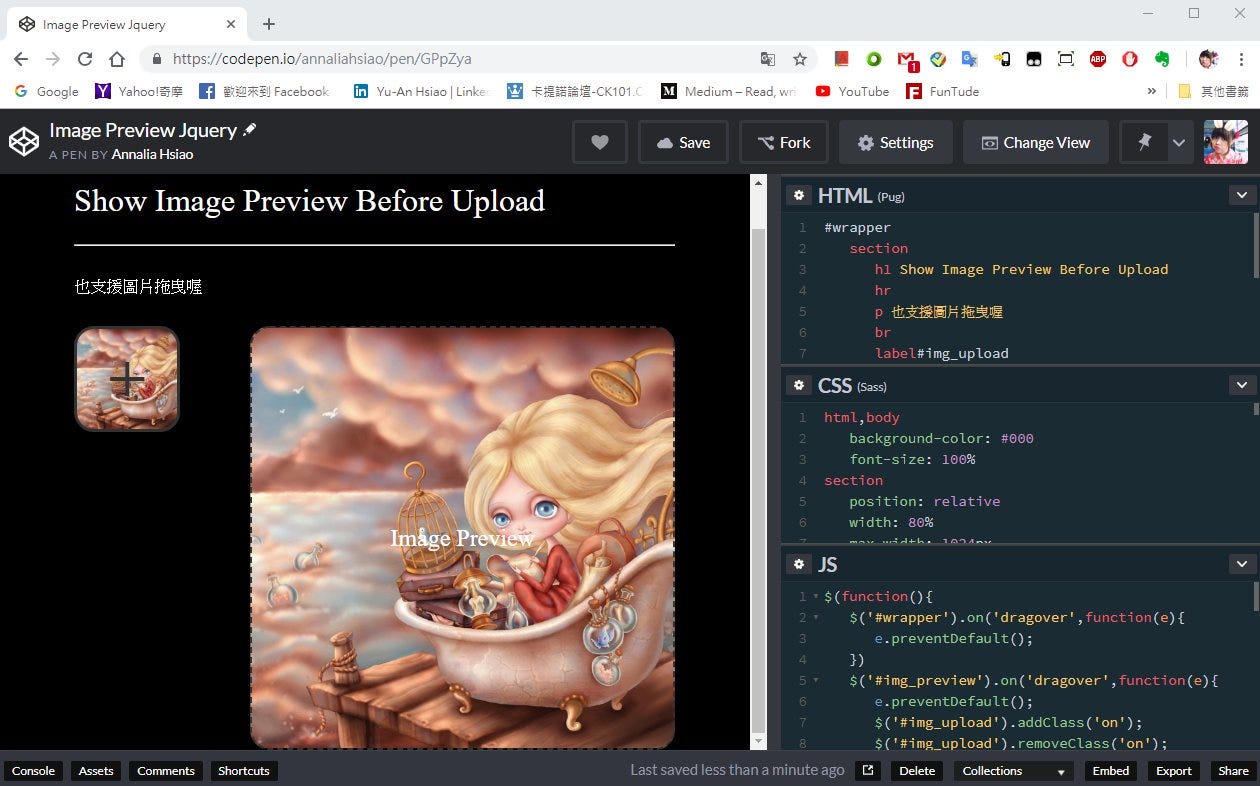This screenshot has width=1260, height=786.
Task: Open the 其他書籤 bookmarks folder
Action: coord(1213,91)
